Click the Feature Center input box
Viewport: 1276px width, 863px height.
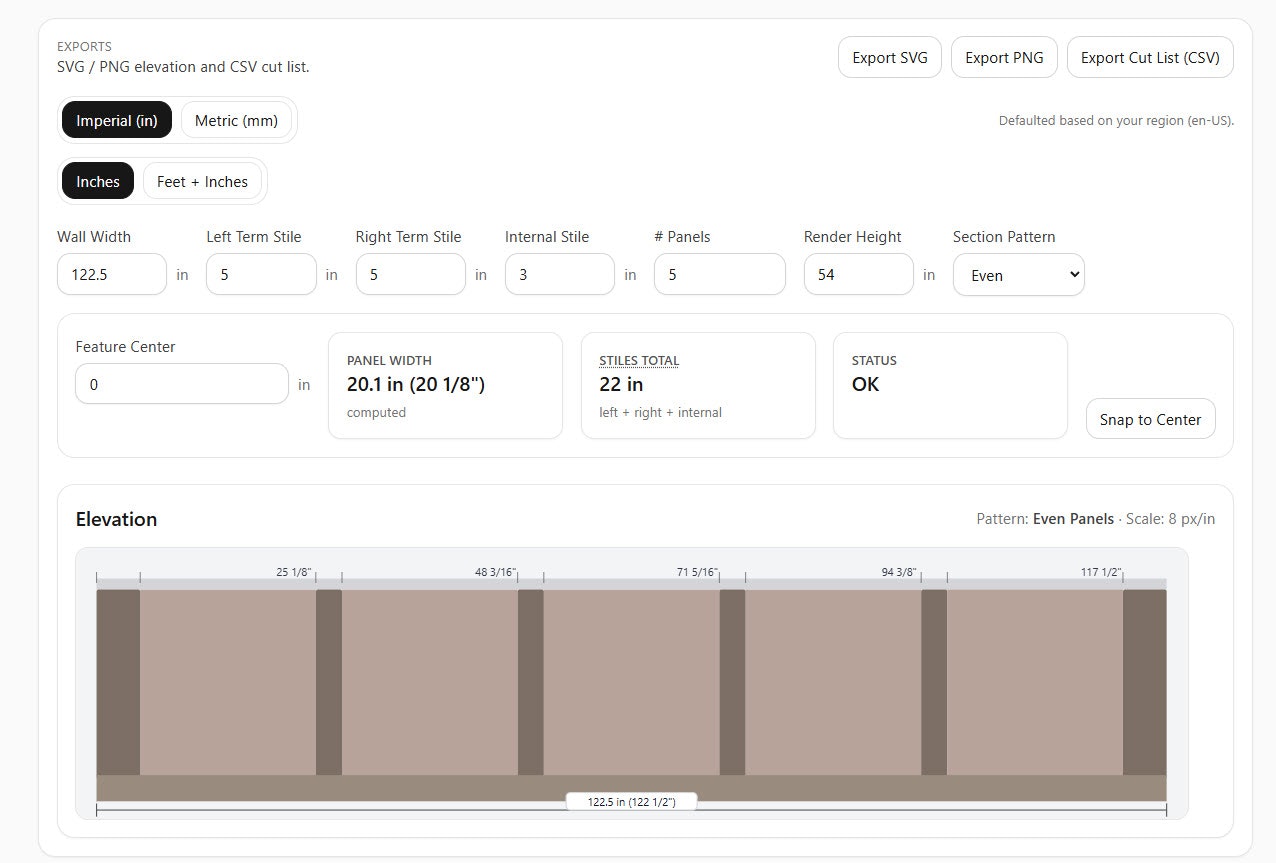pyautogui.click(x=181, y=383)
